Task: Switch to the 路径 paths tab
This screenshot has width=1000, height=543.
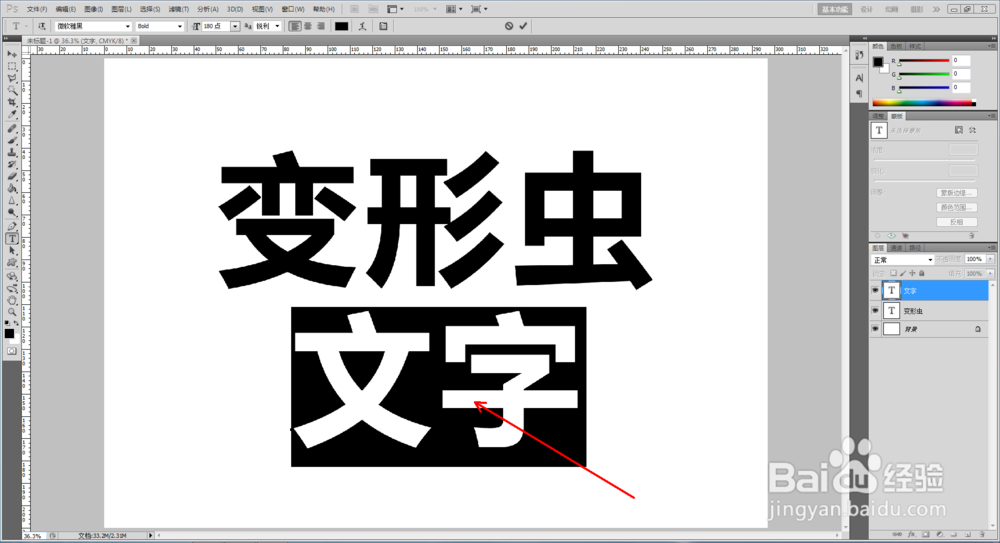Action: (x=915, y=248)
